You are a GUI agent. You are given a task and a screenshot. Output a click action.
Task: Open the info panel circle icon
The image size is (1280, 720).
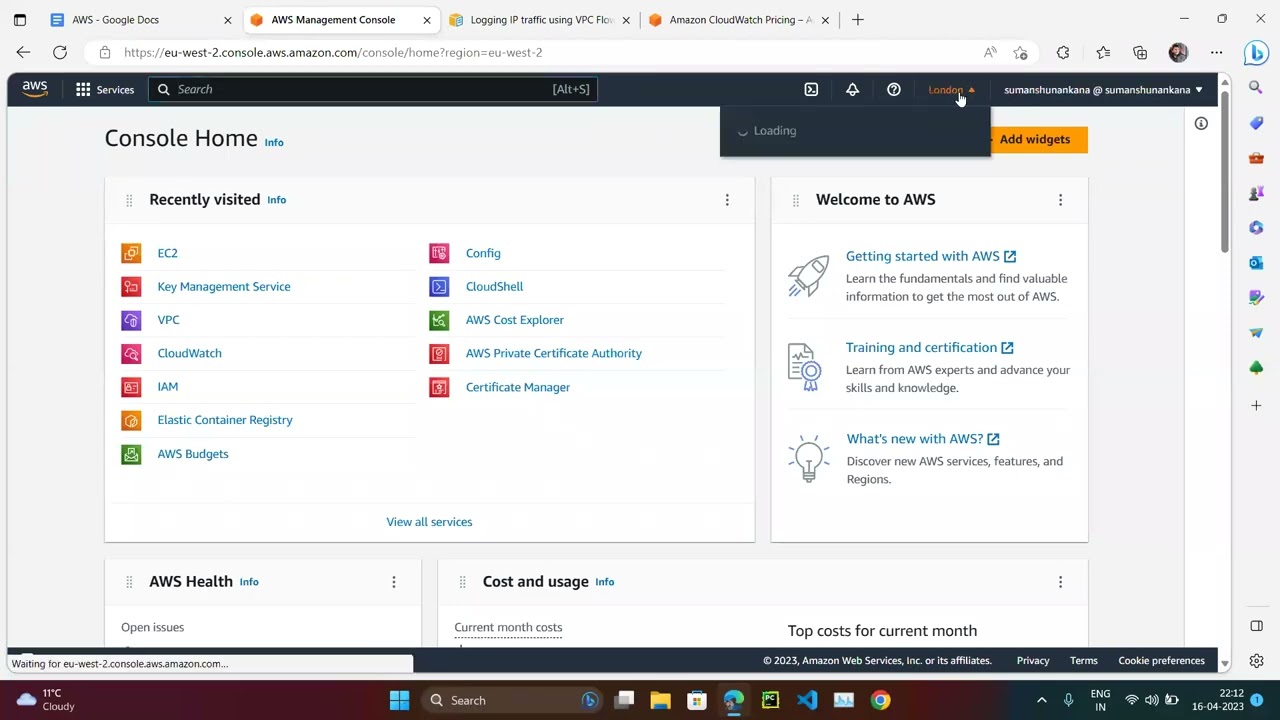tap(1201, 123)
